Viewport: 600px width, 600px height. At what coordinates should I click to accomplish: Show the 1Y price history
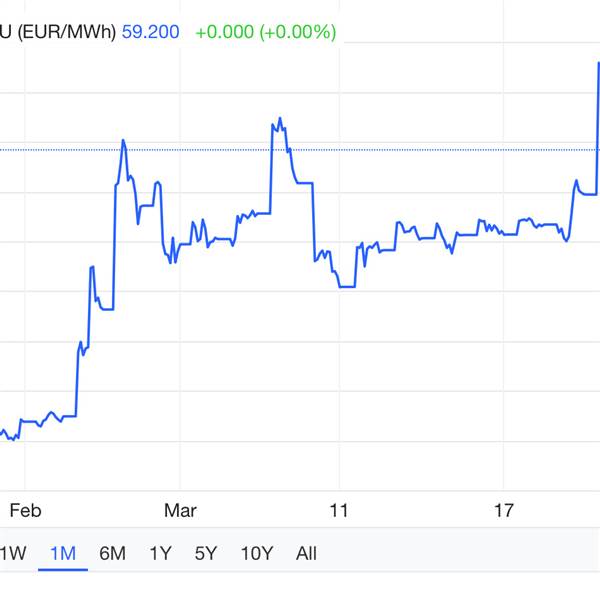(160, 553)
